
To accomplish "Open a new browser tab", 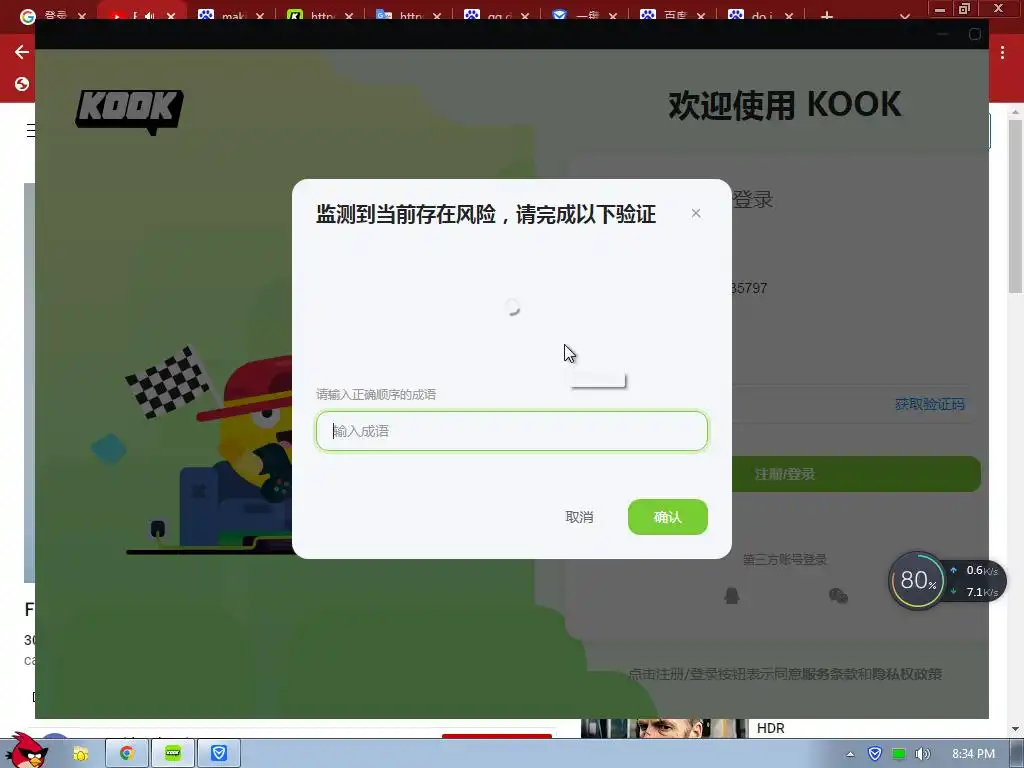I will [827, 16].
